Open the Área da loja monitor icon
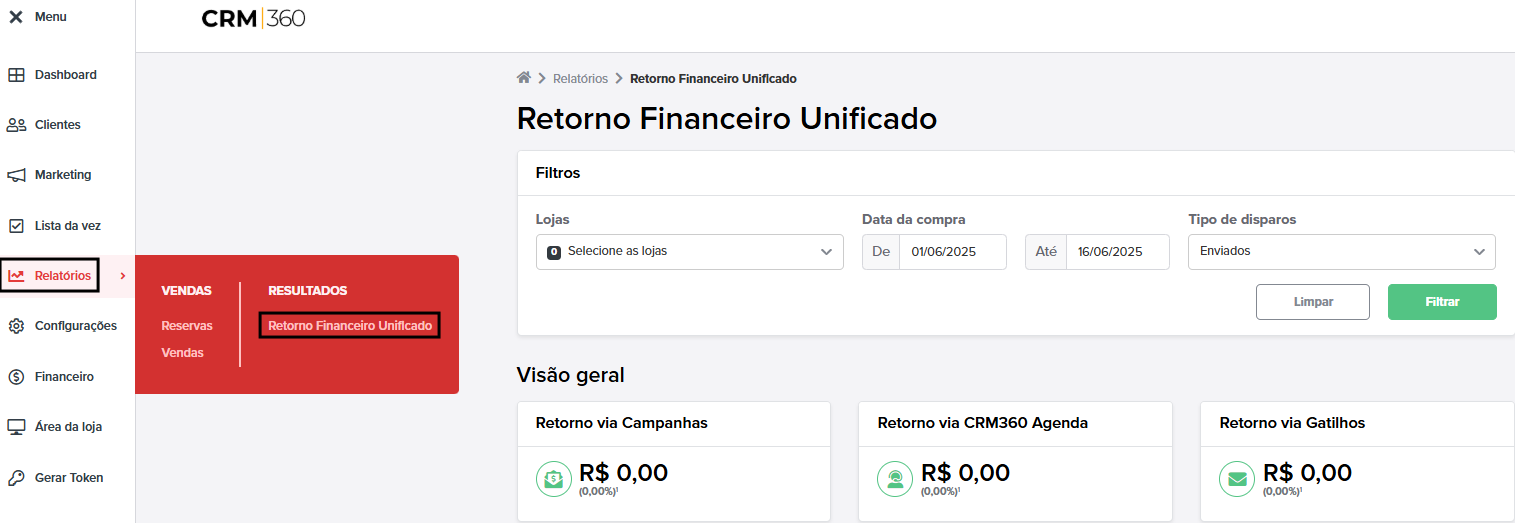 click(16, 427)
